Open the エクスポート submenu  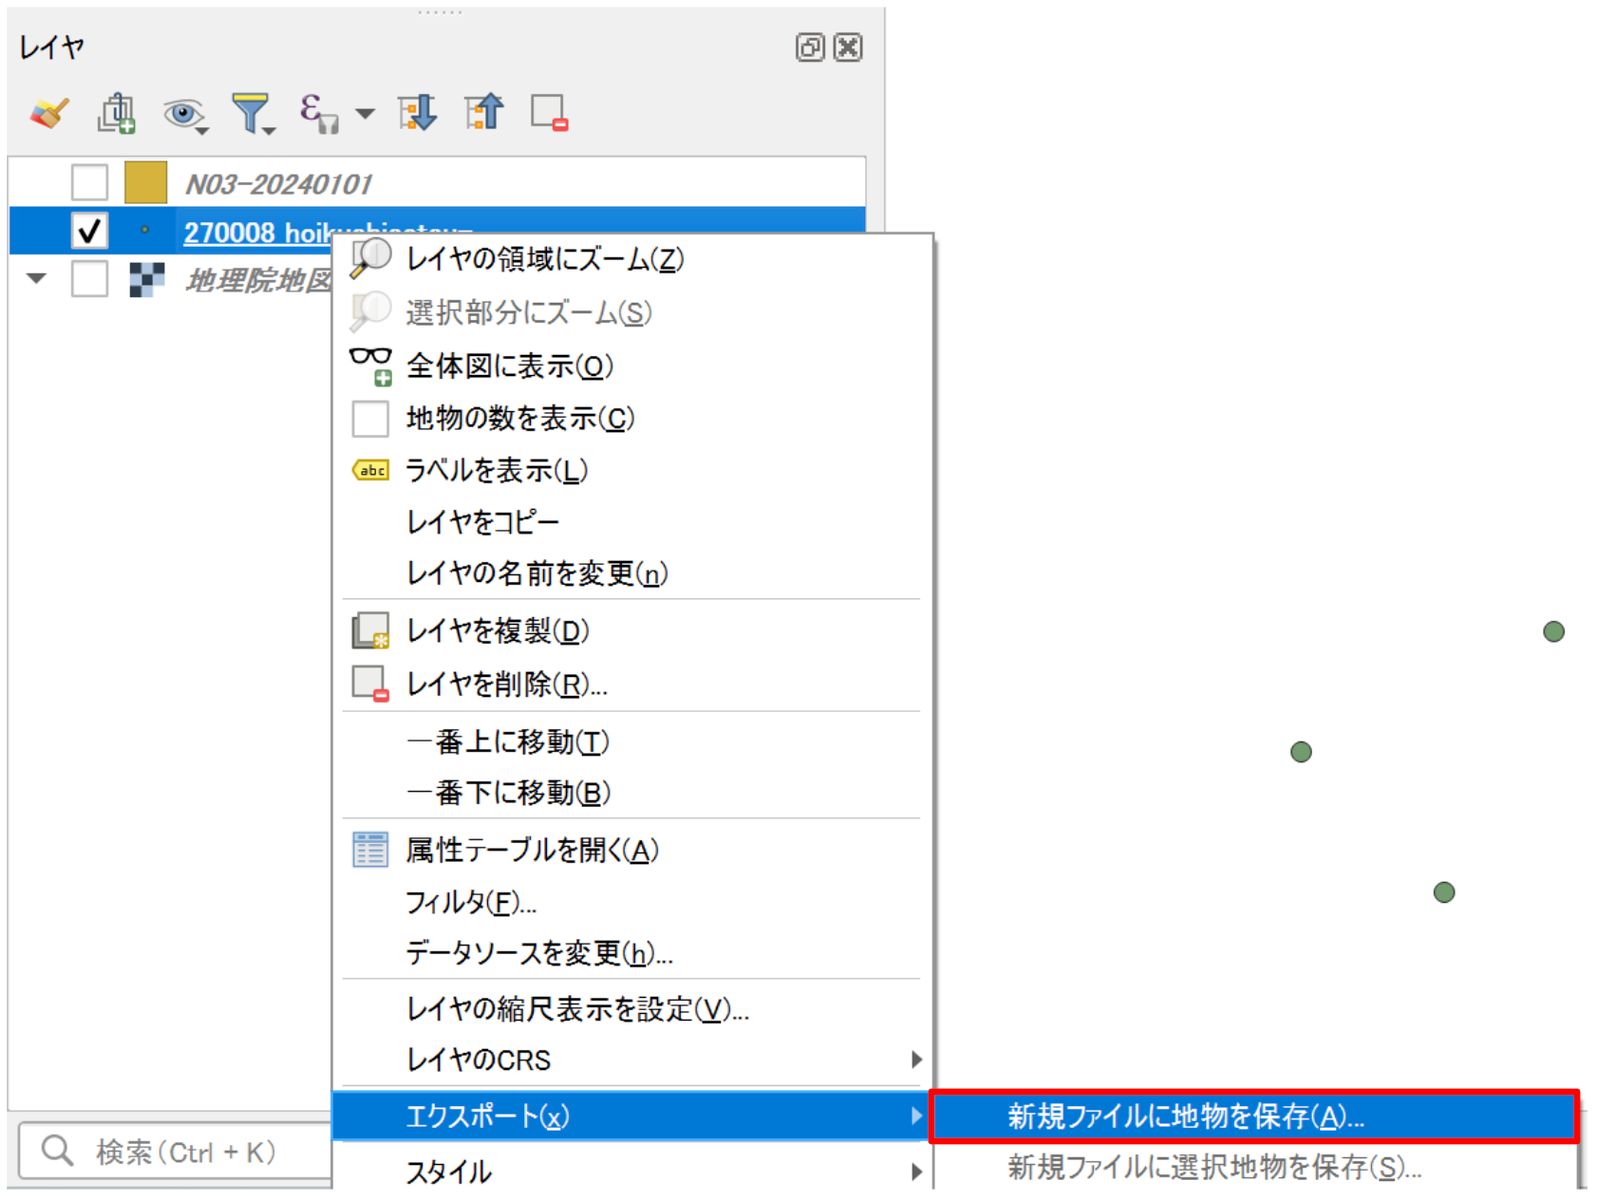(631, 1116)
